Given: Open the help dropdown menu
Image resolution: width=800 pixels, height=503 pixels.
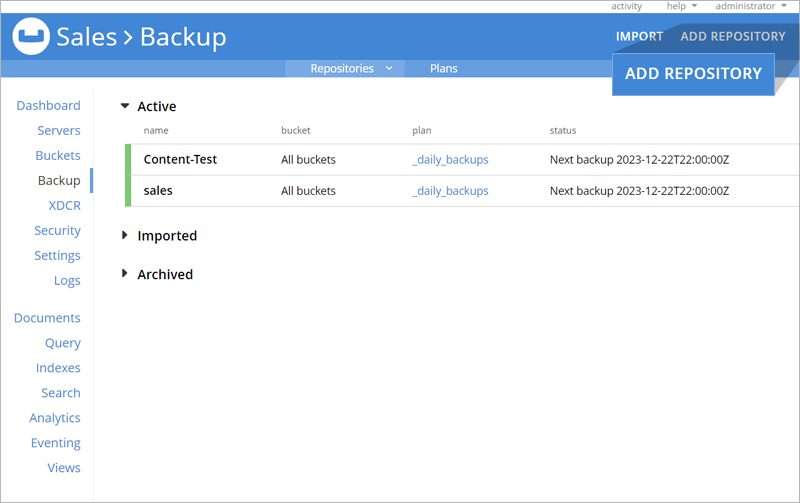Looking at the screenshot, I should tap(682, 6).
